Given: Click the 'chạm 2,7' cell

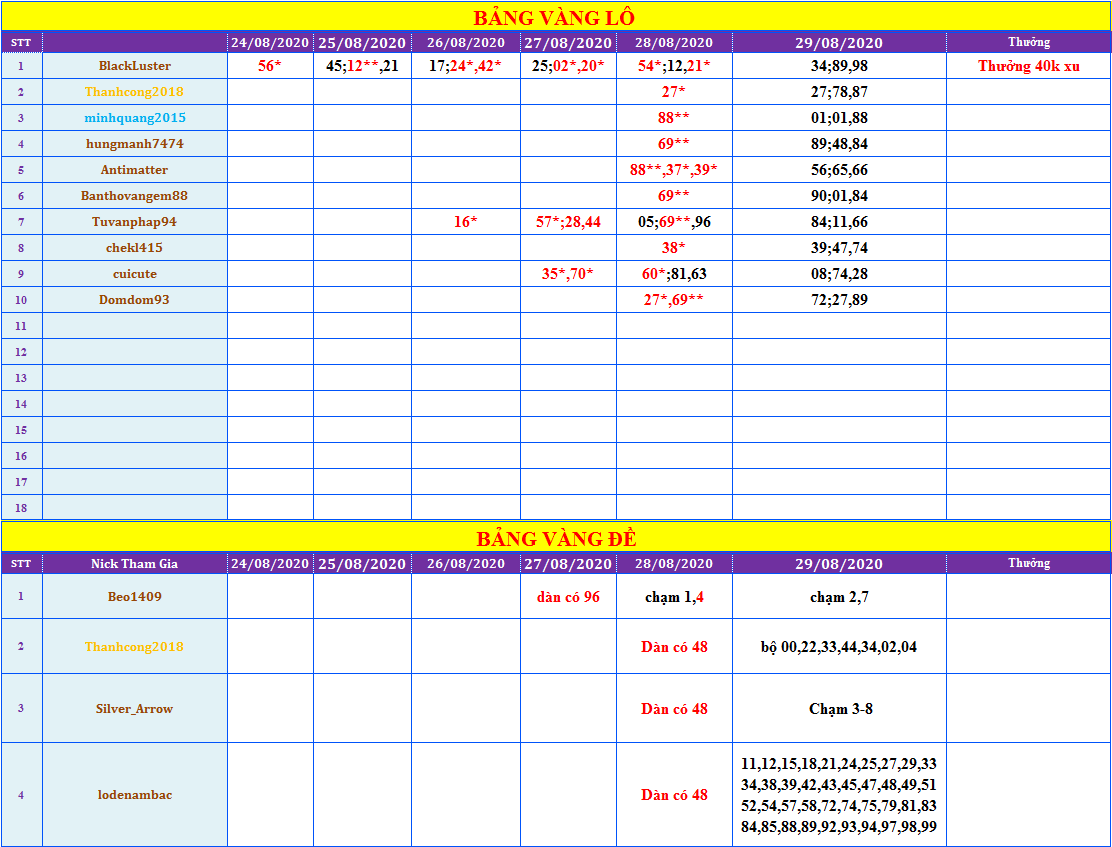Looking at the screenshot, I should click(840, 597).
